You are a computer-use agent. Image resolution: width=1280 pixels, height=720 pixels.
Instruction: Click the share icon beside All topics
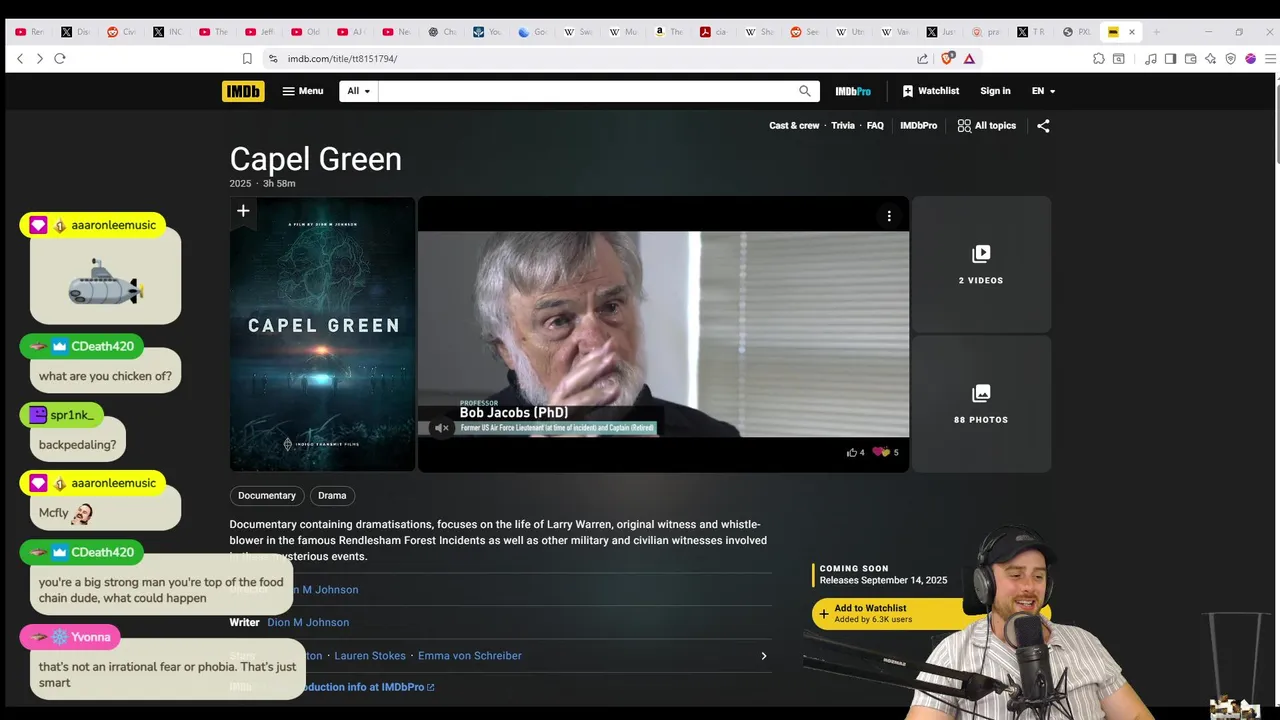coord(1043,126)
